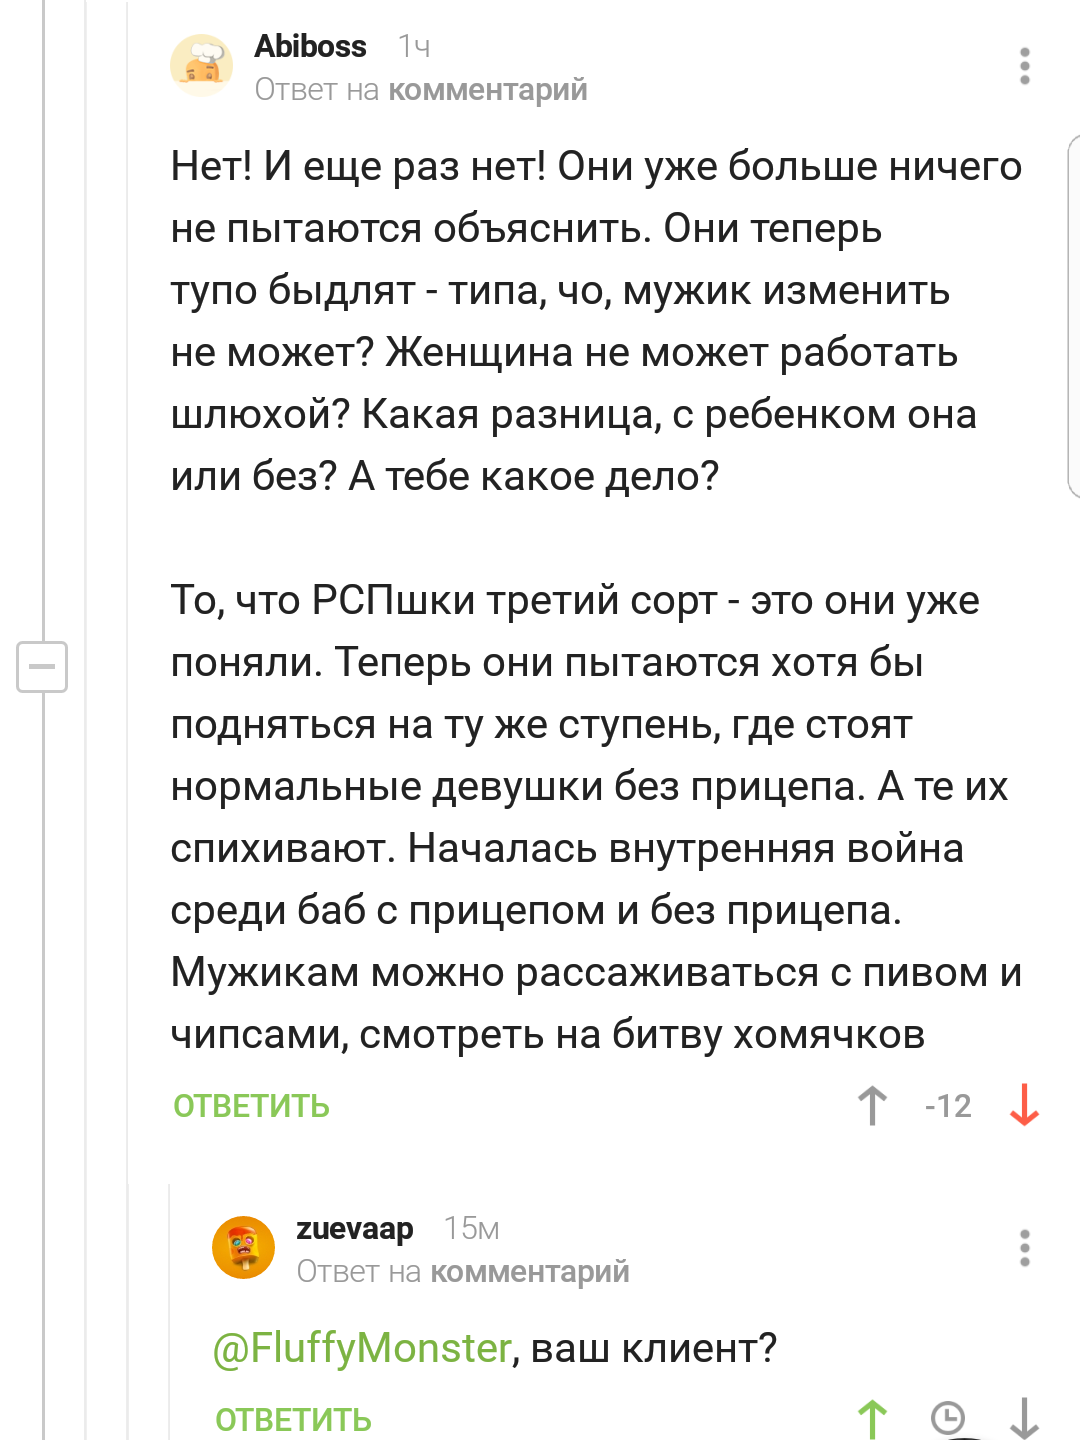Click the 1ч timestamp on Abiboss comment
The width and height of the screenshot is (1080, 1440).
coord(414,46)
